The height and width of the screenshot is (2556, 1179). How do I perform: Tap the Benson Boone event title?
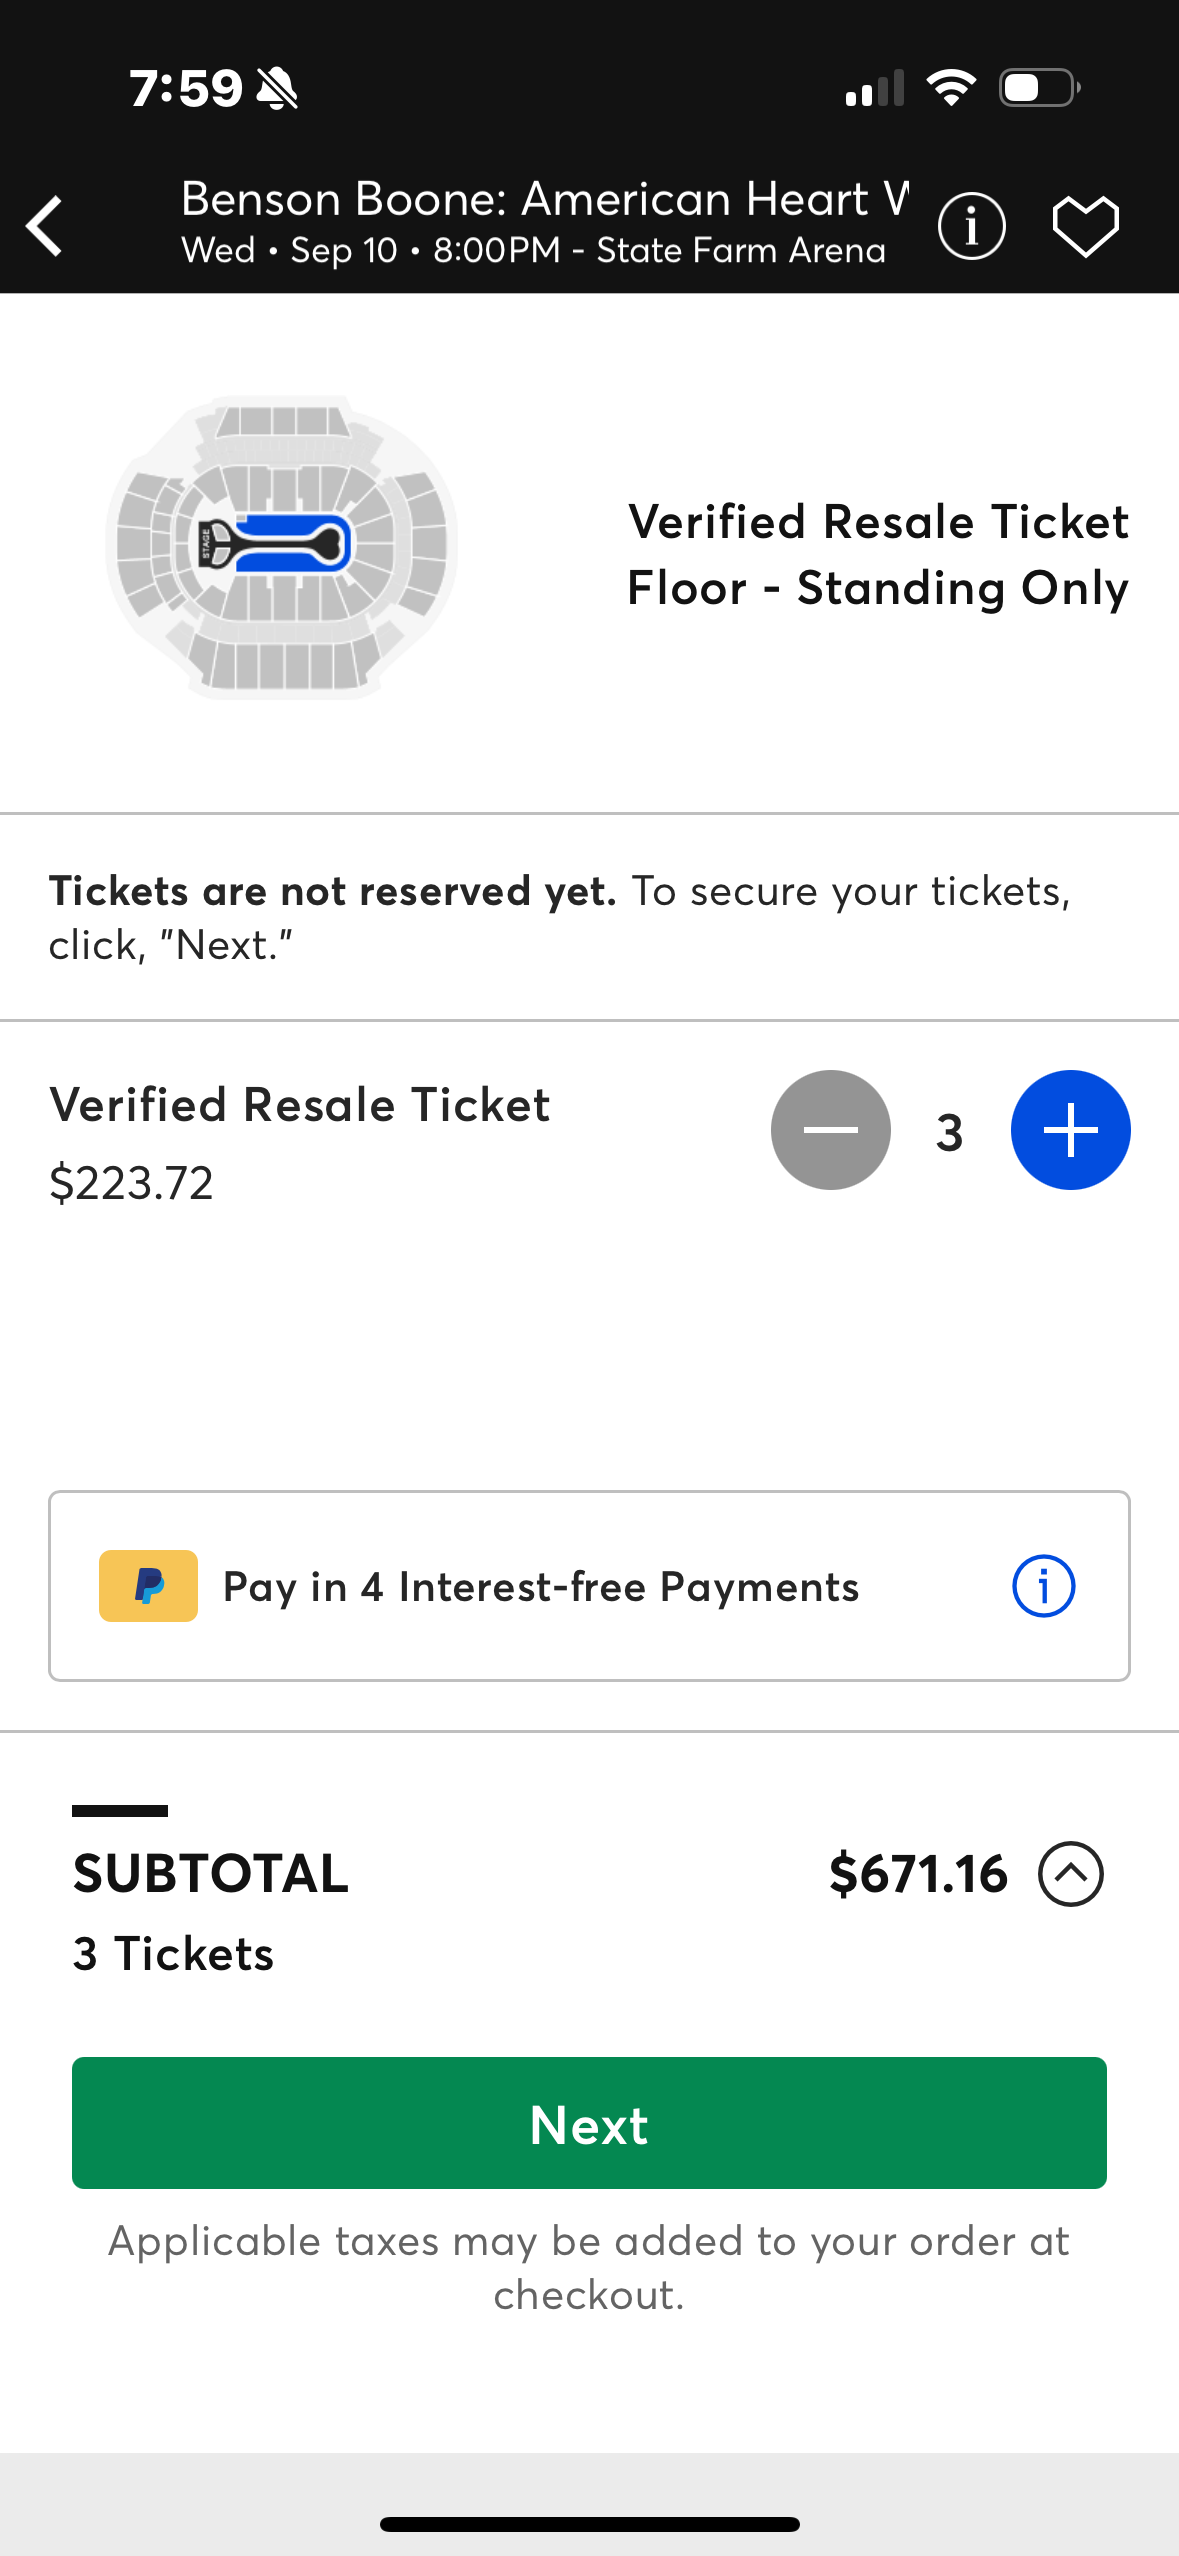click(x=544, y=199)
